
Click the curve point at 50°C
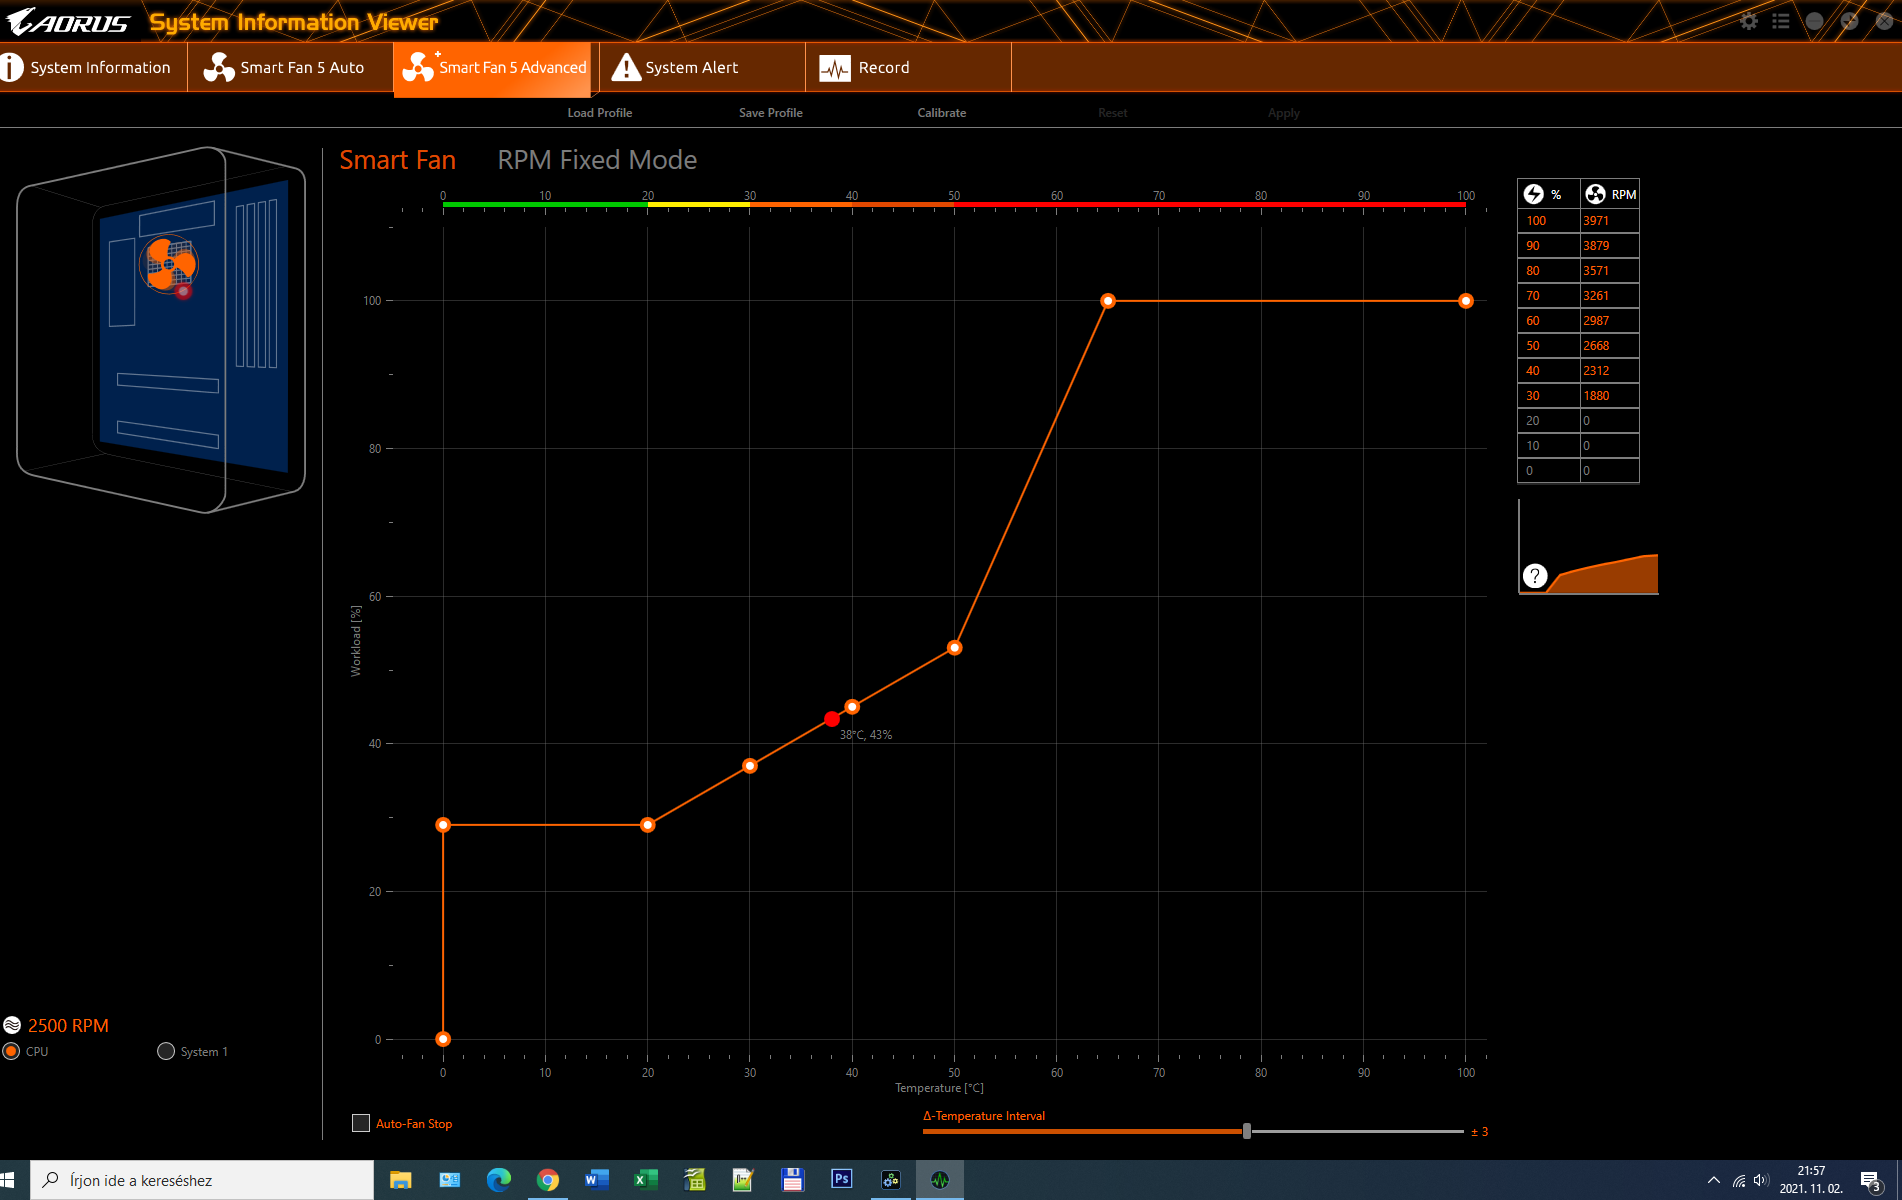[x=955, y=648]
